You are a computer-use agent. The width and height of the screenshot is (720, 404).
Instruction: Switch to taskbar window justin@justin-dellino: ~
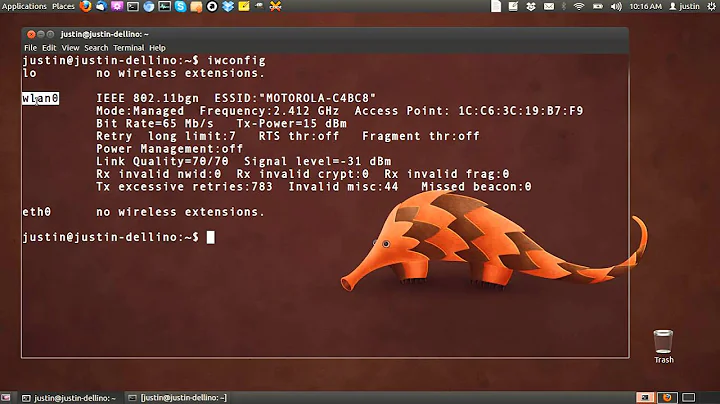69,398
